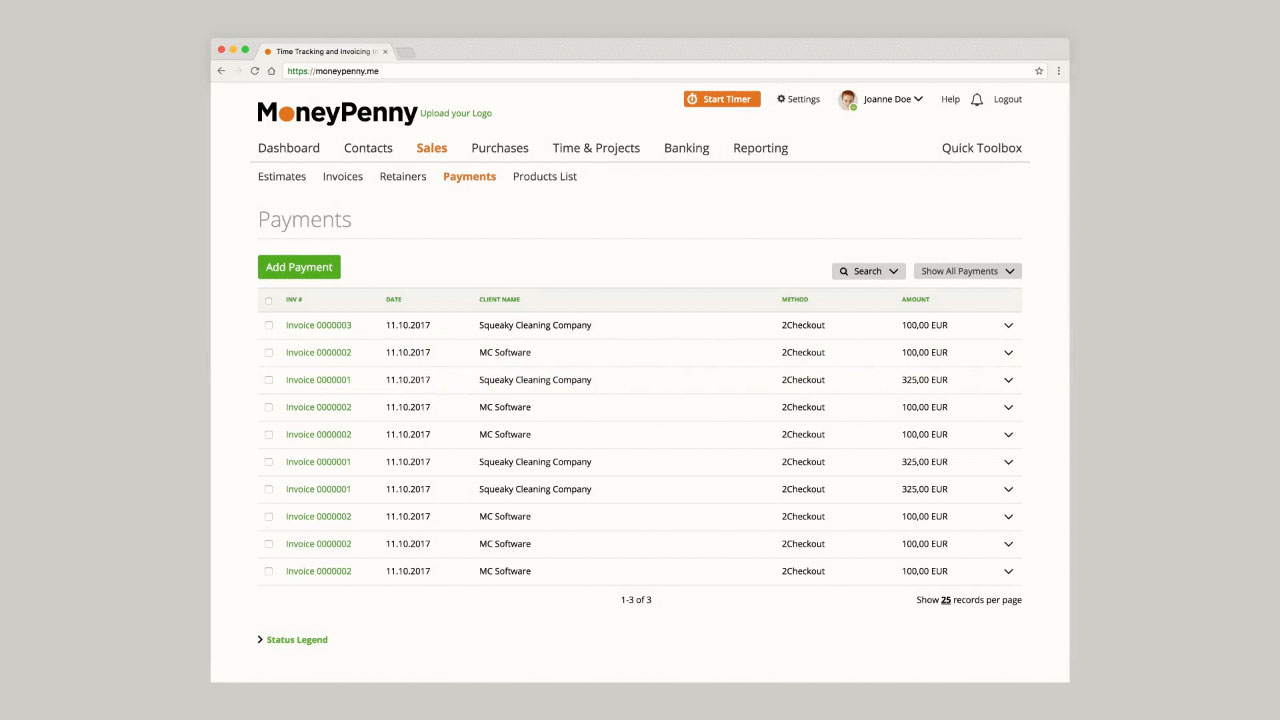Open the Quick Toolbox
The image size is (1280, 720).
tap(982, 148)
